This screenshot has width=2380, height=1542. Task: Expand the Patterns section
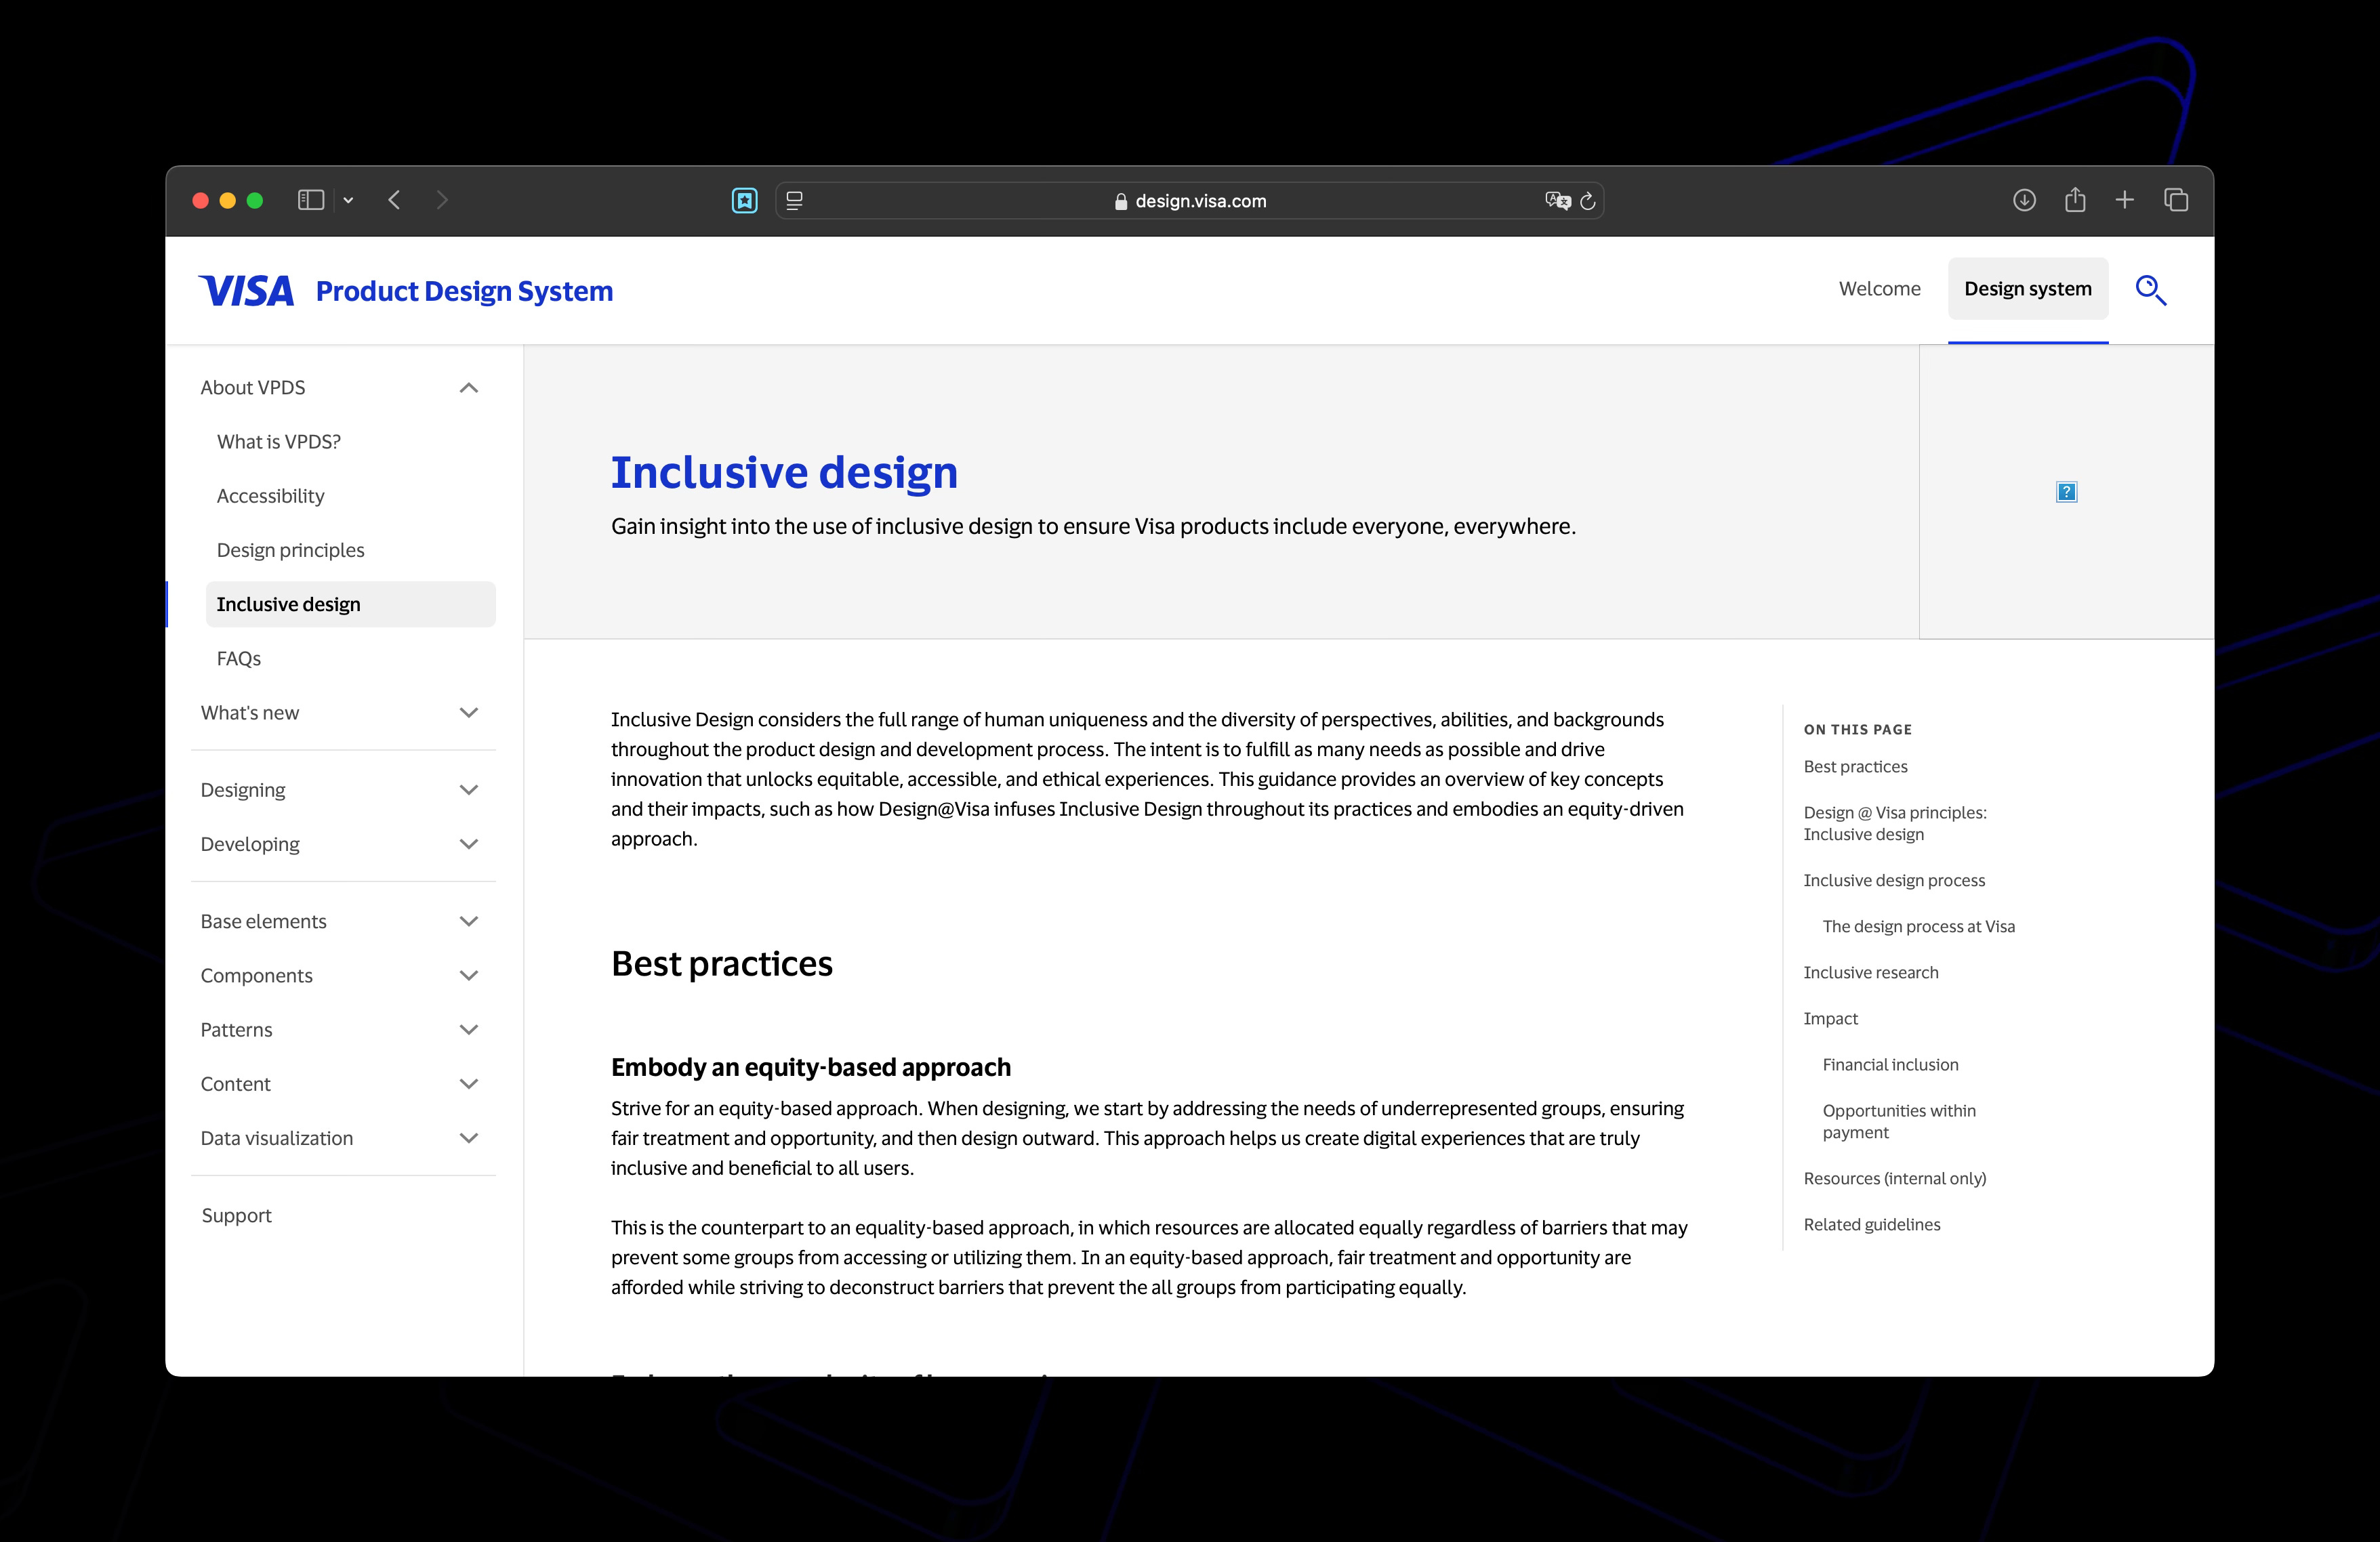point(339,1029)
